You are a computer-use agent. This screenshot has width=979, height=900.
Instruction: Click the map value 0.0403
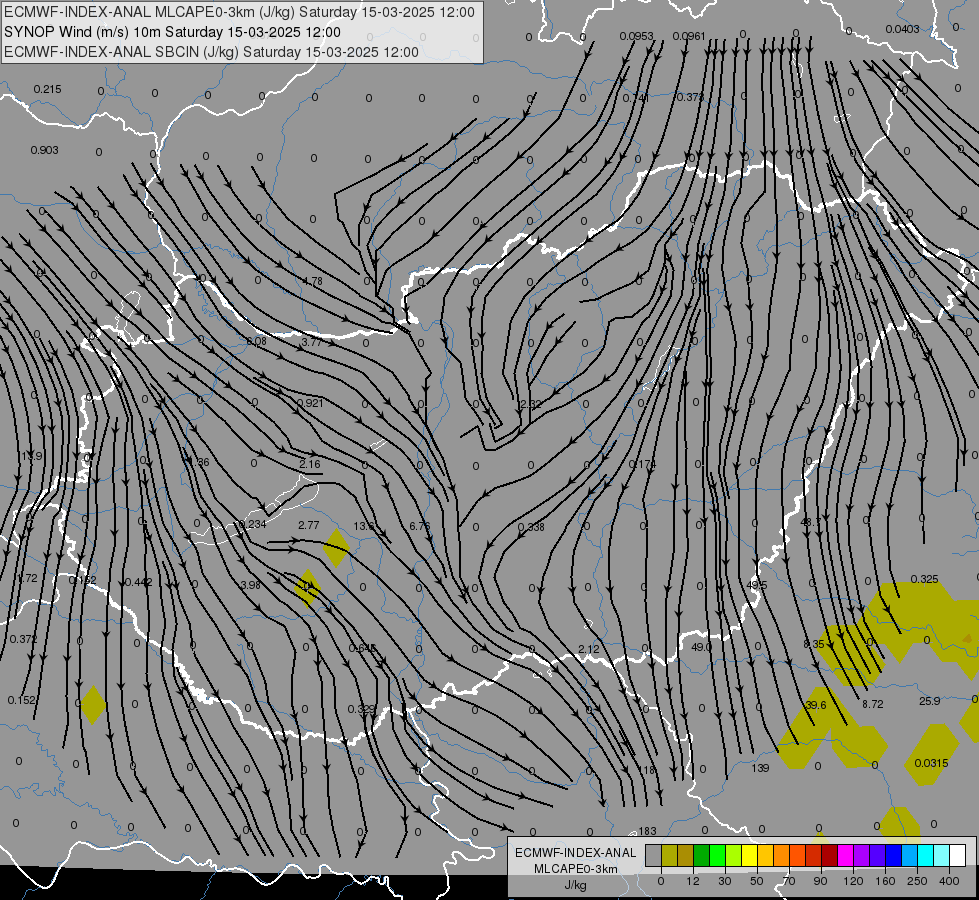point(902,29)
